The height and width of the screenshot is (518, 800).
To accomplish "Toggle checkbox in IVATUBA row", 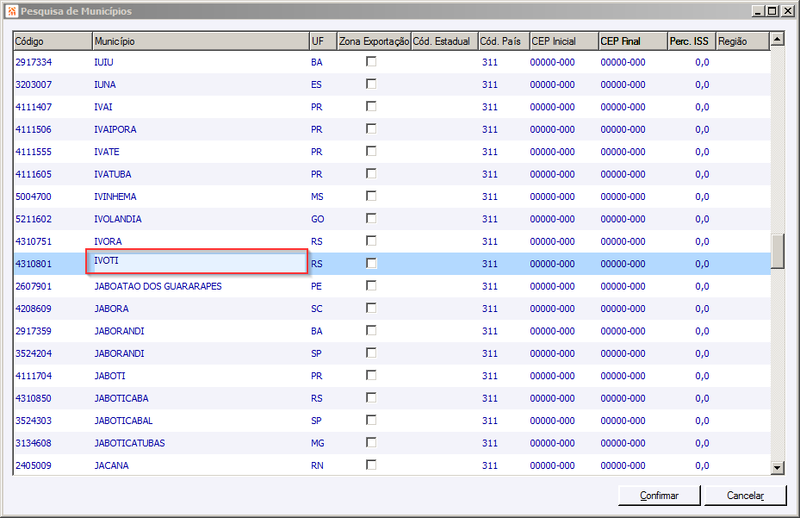I will [371, 174].
